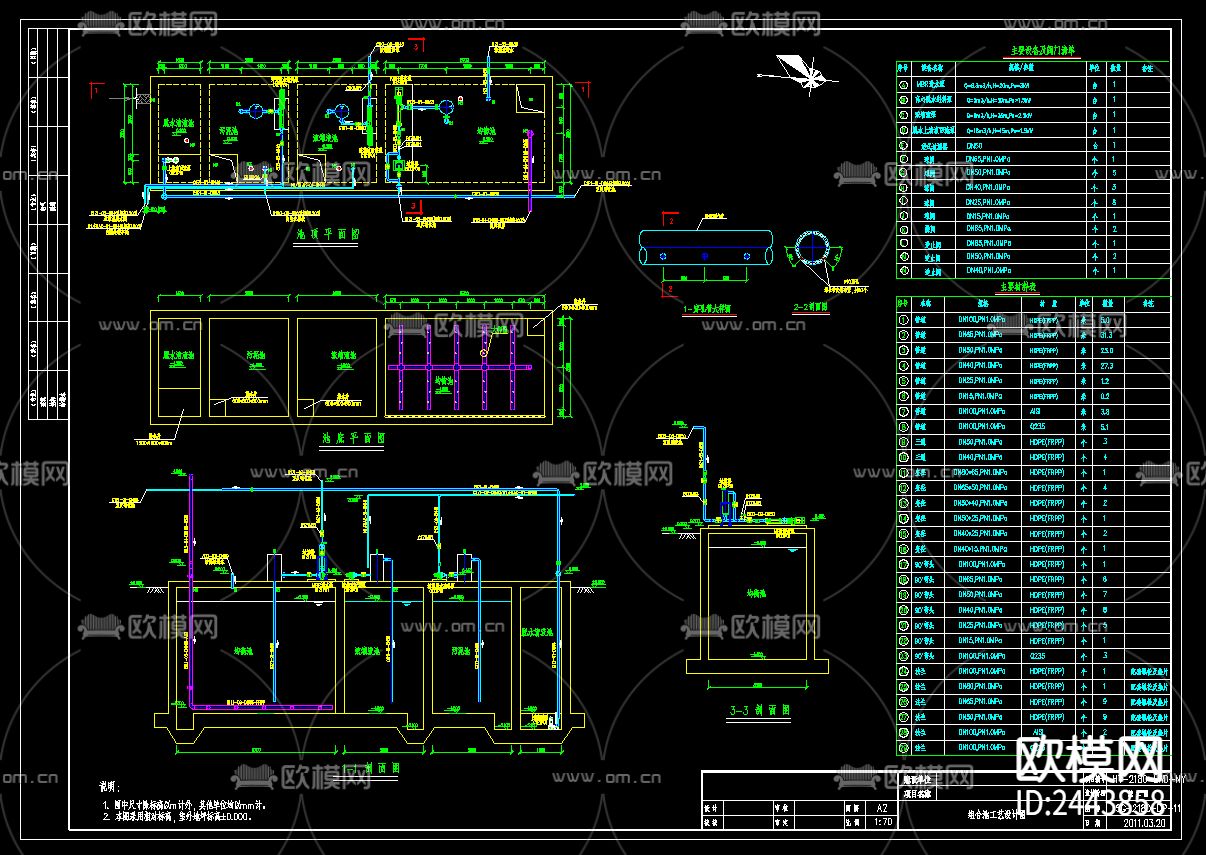Click circled number 1 in materials table
Screen dimensions: 1206x855
pyautogui.click(x=903, y=320)
